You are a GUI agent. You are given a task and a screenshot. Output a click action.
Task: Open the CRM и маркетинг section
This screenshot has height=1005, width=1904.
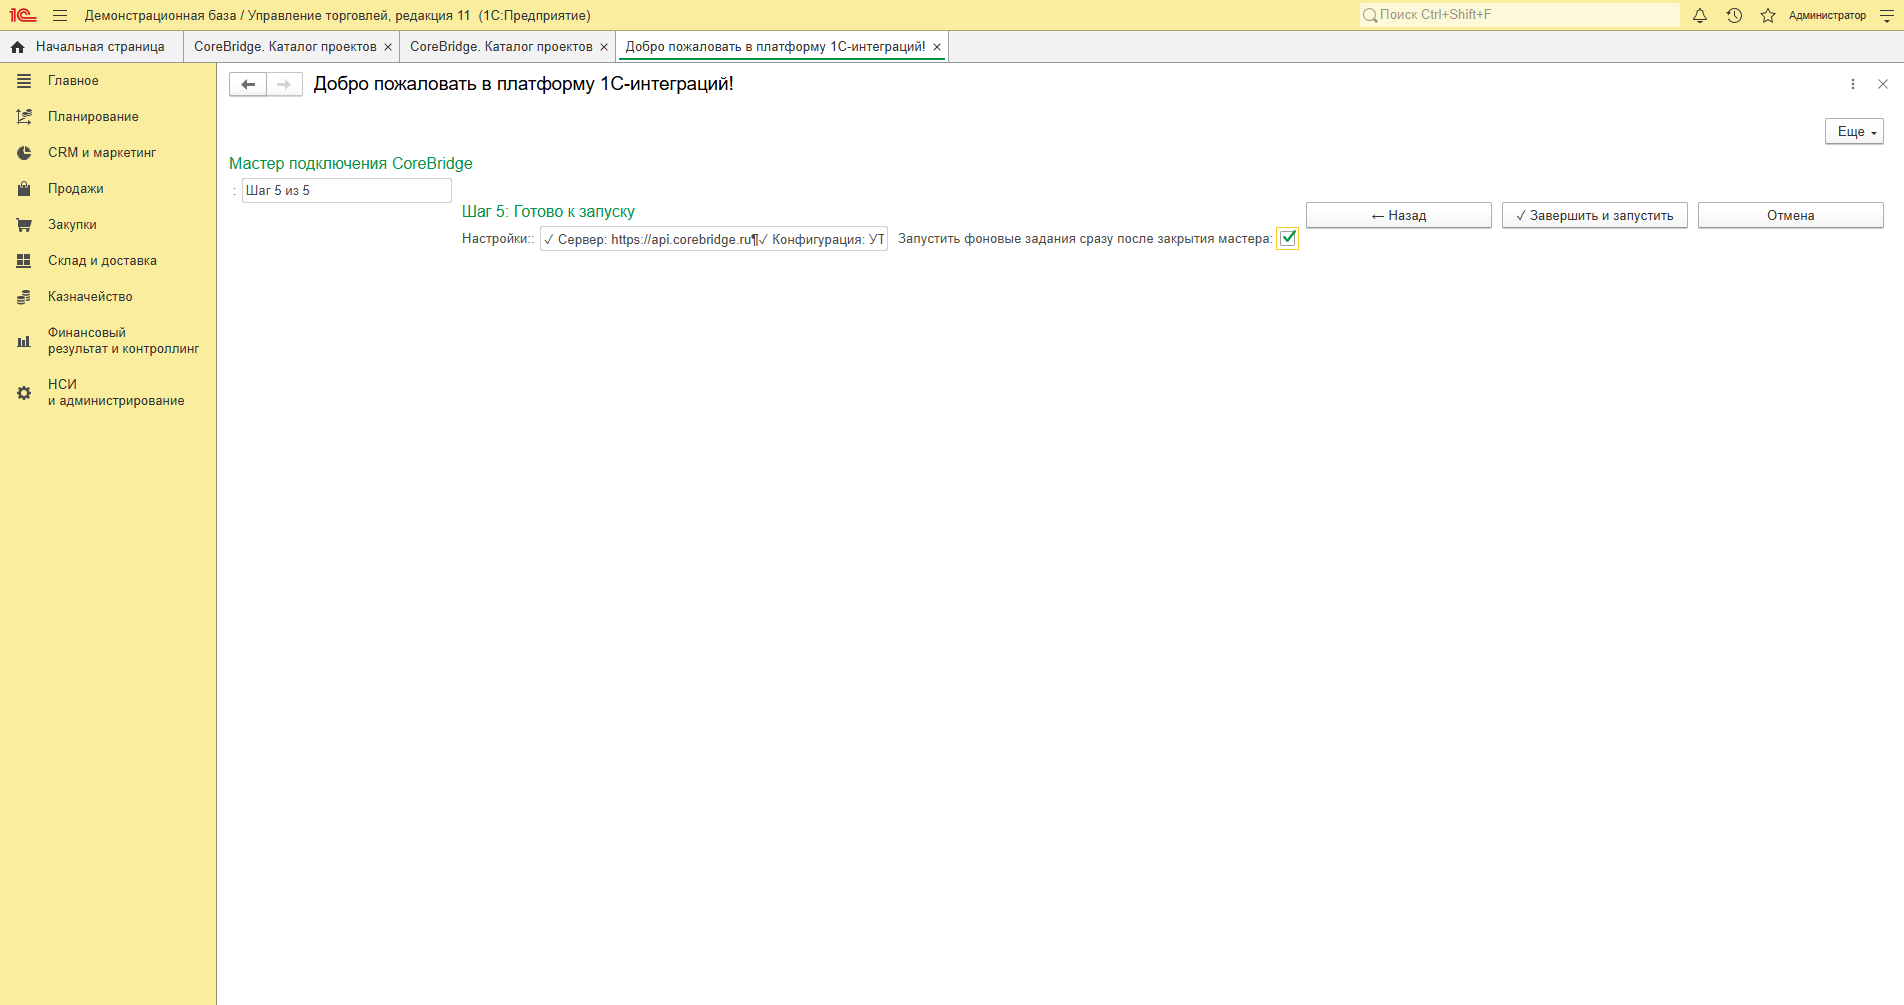point(108,153)
